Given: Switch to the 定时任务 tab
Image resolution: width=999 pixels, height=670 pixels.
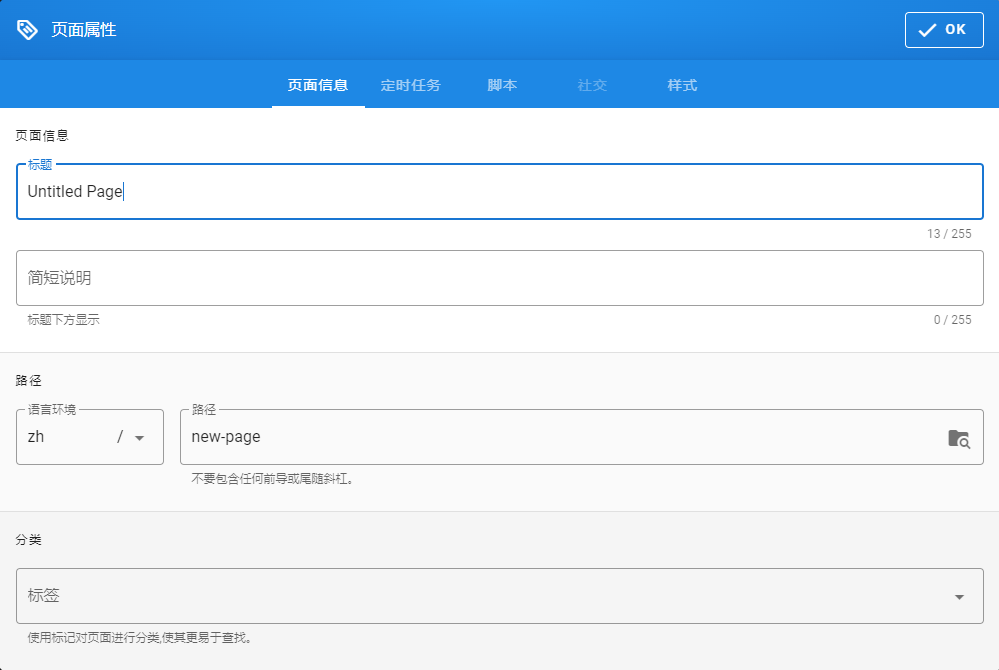Looking at the screenshot, I should pyautogui.click(x=411, y=85).
